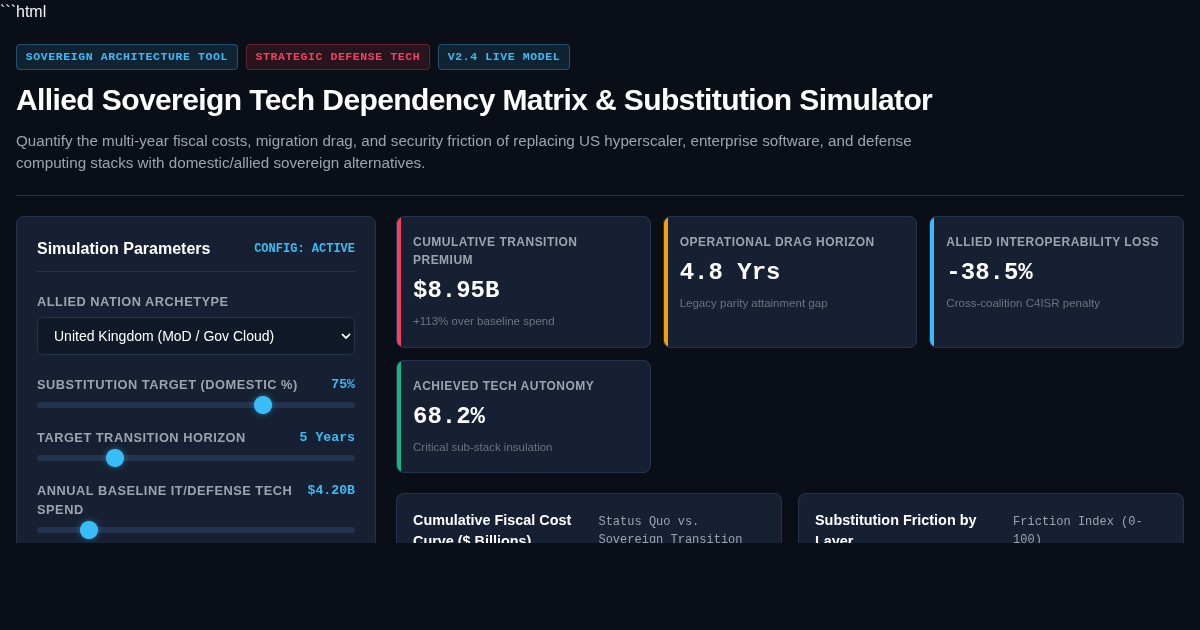This screenshot has height=630, width=1200.
Task: Click the Sovereign Architecture Tool badge
Action: point(127,57)
